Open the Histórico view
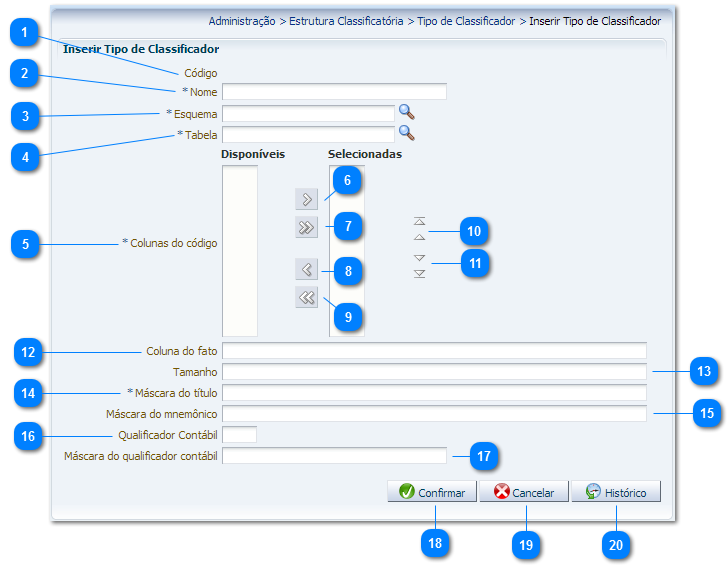The height and width of the screenshot is (569, 727). [x=616, y=492]
